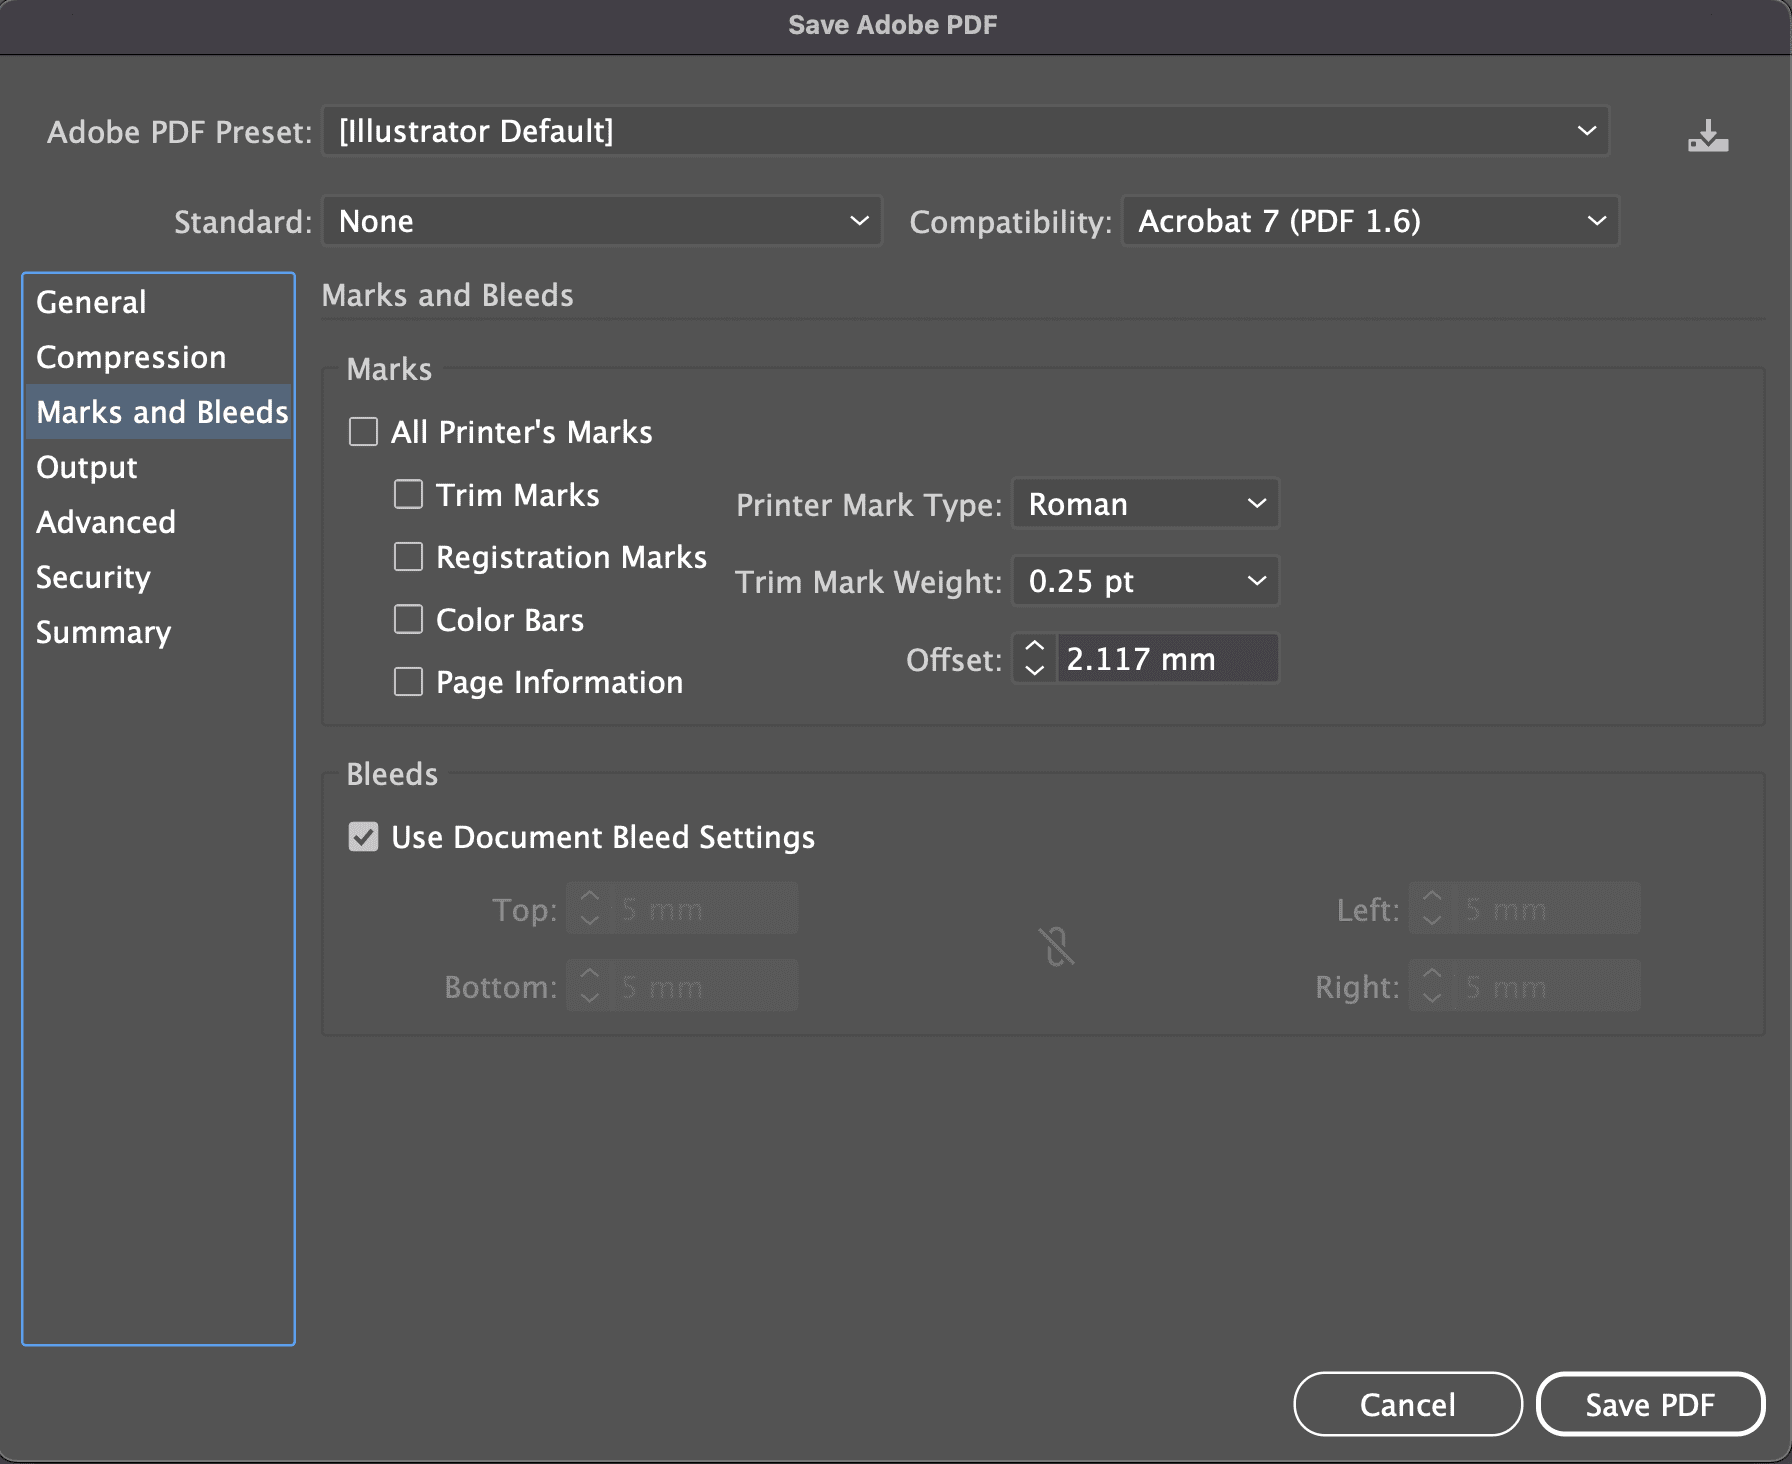Open Trim Mark Weight dropdown

1146,581
